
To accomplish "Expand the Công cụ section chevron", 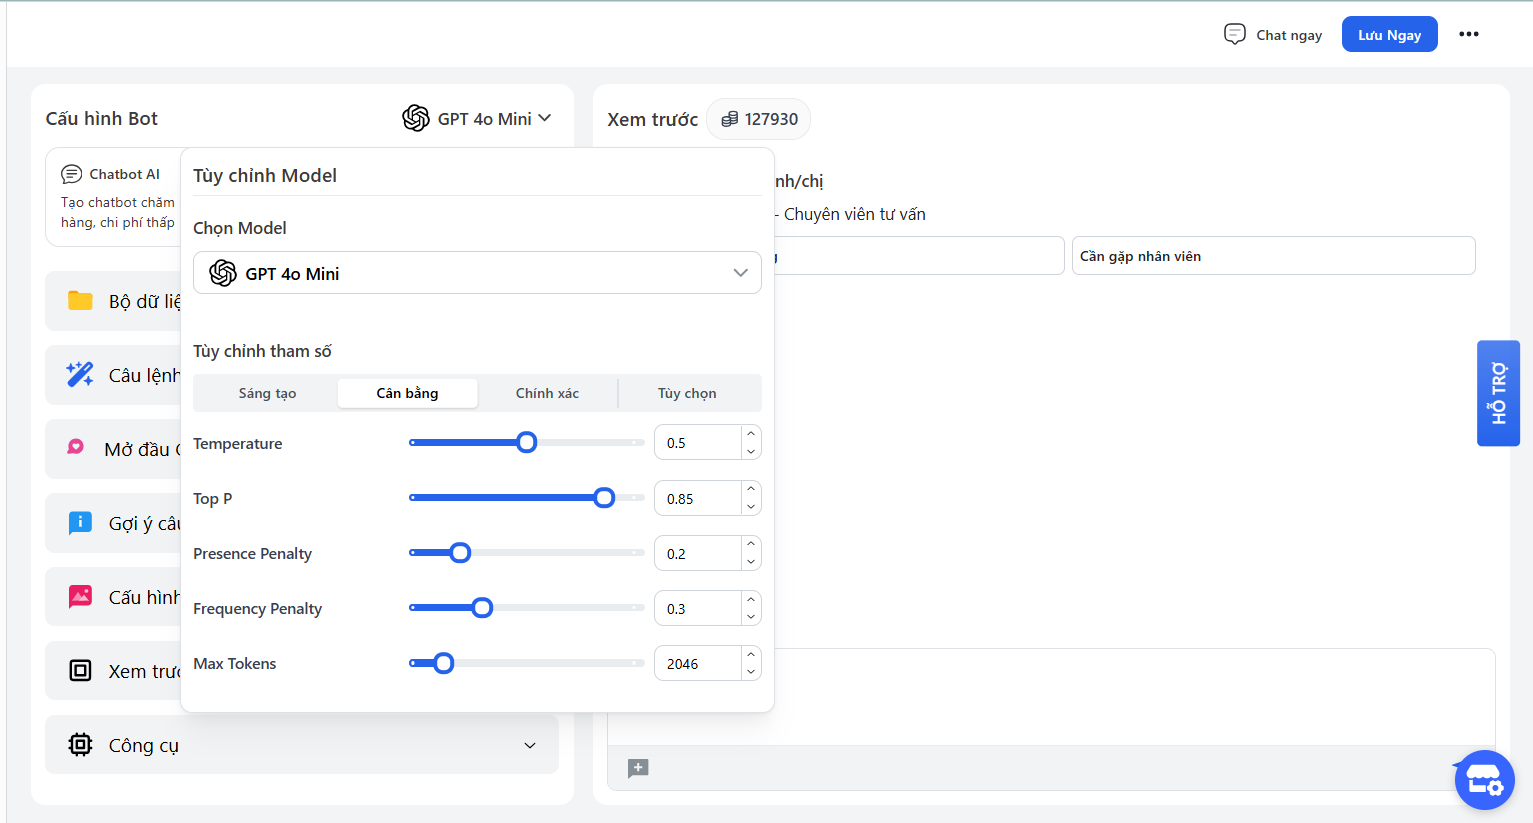I will pos(530,745).
